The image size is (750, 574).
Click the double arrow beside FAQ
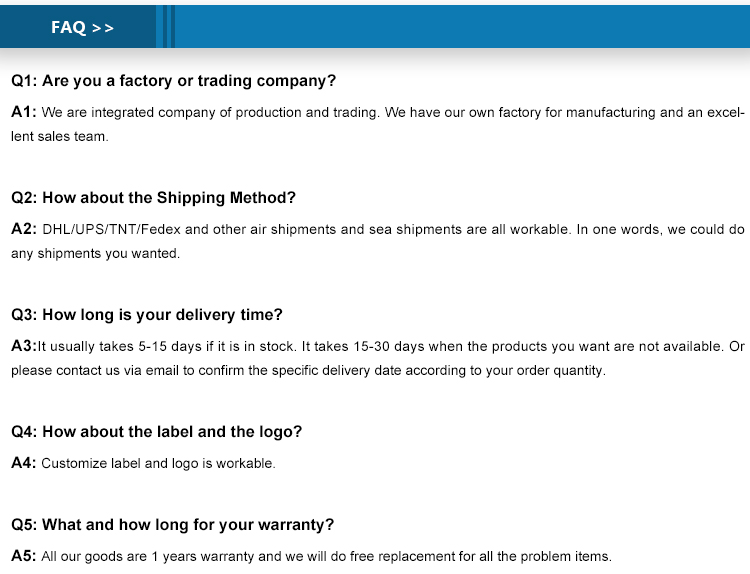pos(103,28)
